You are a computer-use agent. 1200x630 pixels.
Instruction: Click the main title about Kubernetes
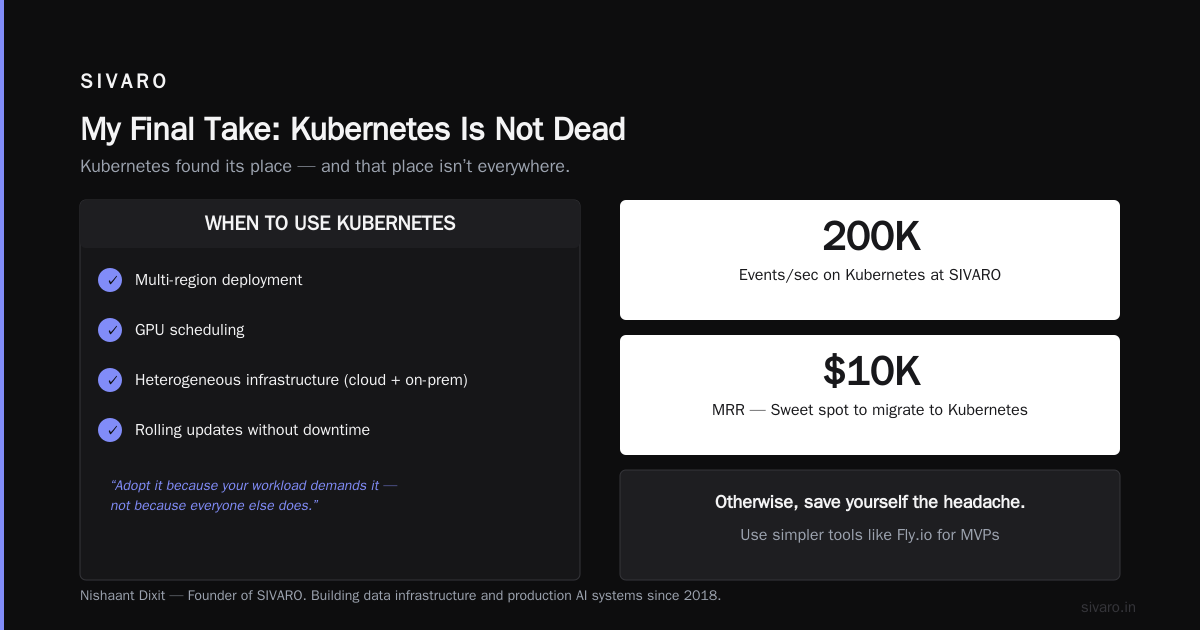coord(353,130)
